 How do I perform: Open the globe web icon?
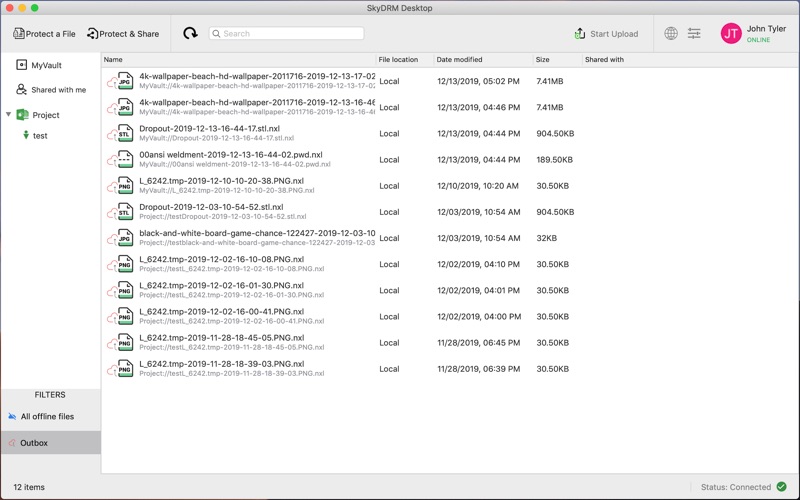(x=671, y=34)
